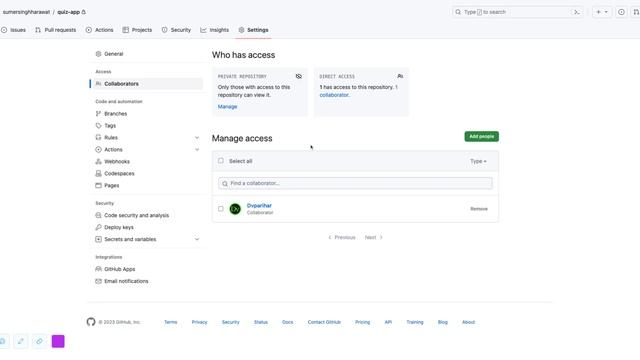Check the Select all checkbox
Screen dimensions: 640x360
tap(221, 161)
